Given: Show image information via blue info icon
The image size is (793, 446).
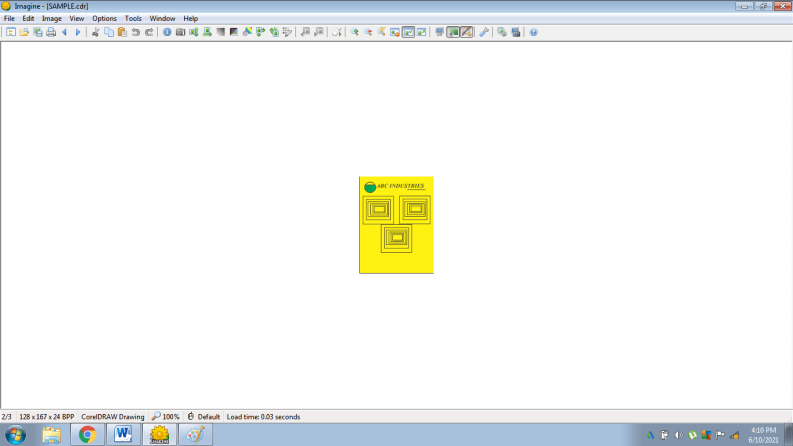Looking at the screenshot, I should coord(167,32).
